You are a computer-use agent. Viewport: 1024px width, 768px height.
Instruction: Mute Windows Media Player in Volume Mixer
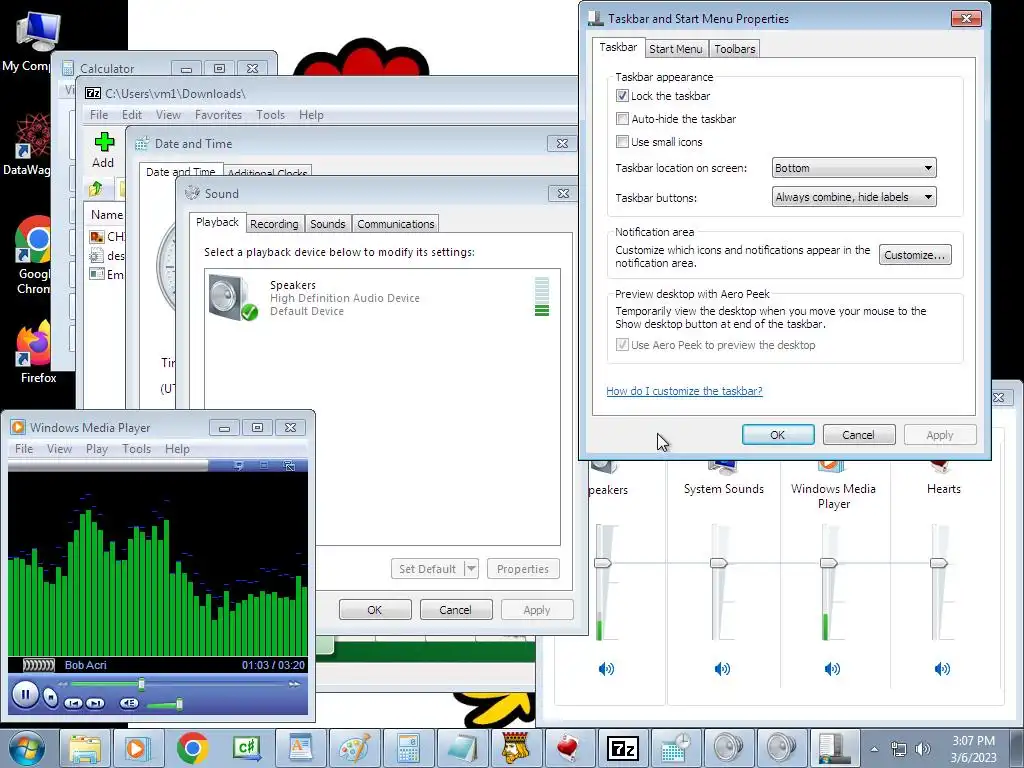[832, 669]
